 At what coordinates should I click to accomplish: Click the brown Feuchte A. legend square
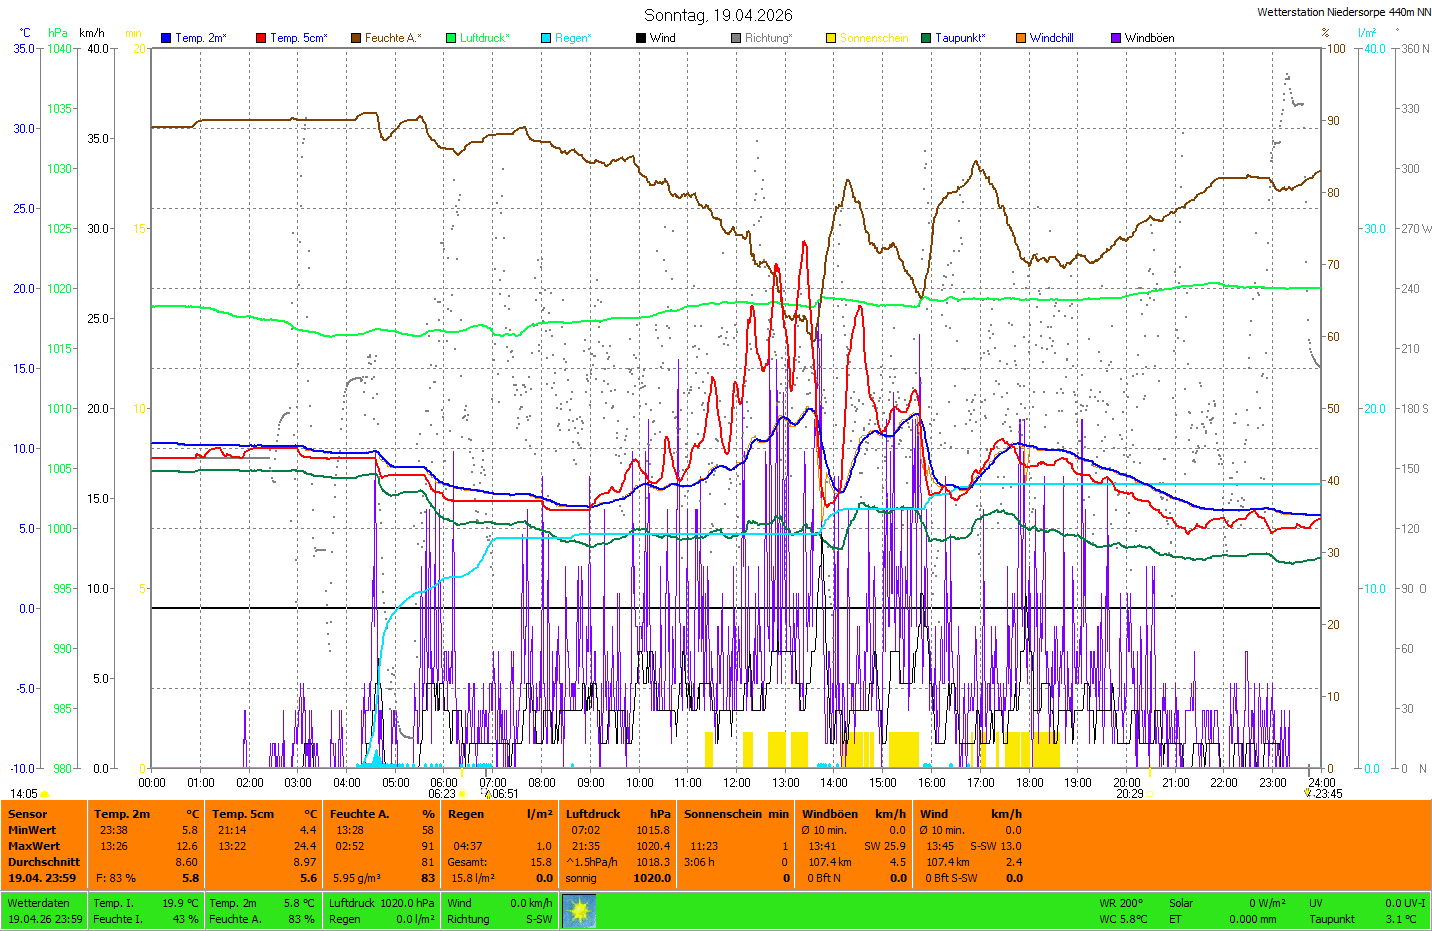click(x=356, y=38)
